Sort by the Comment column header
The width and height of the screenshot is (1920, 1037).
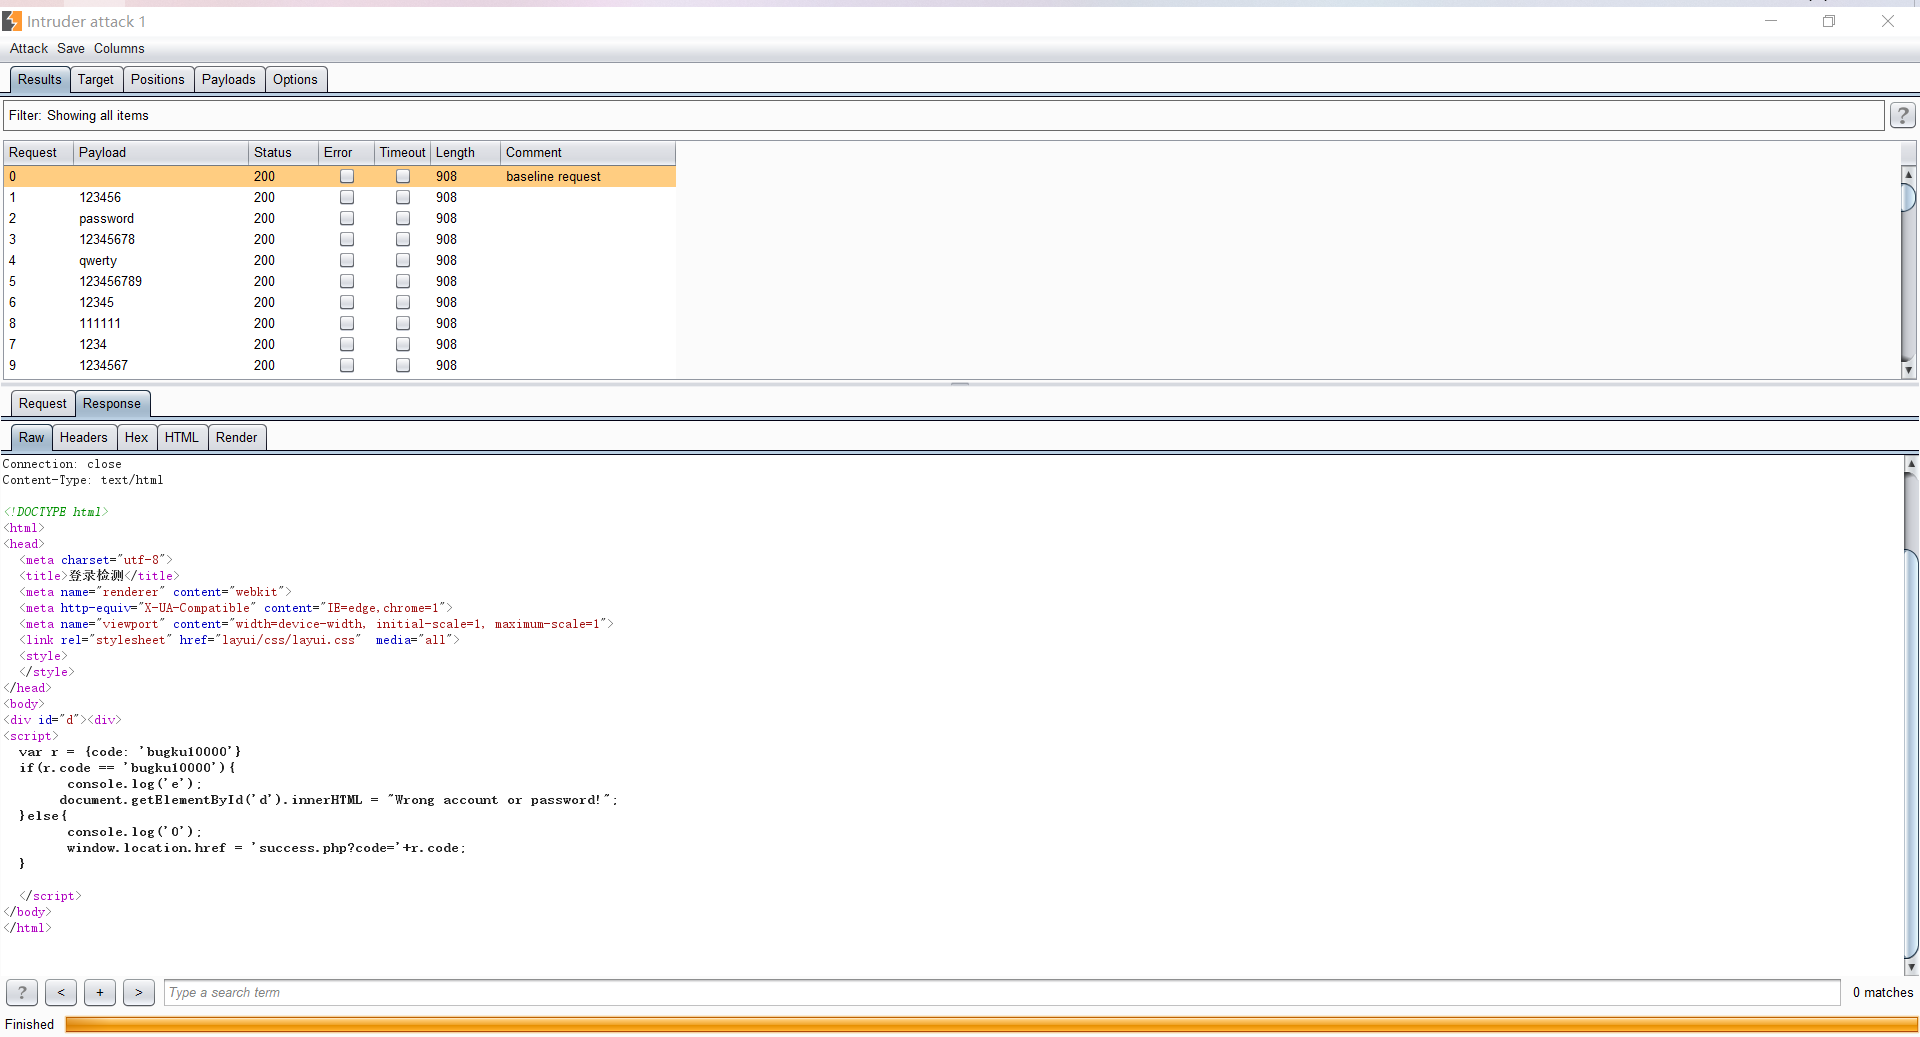click(588, 152)
